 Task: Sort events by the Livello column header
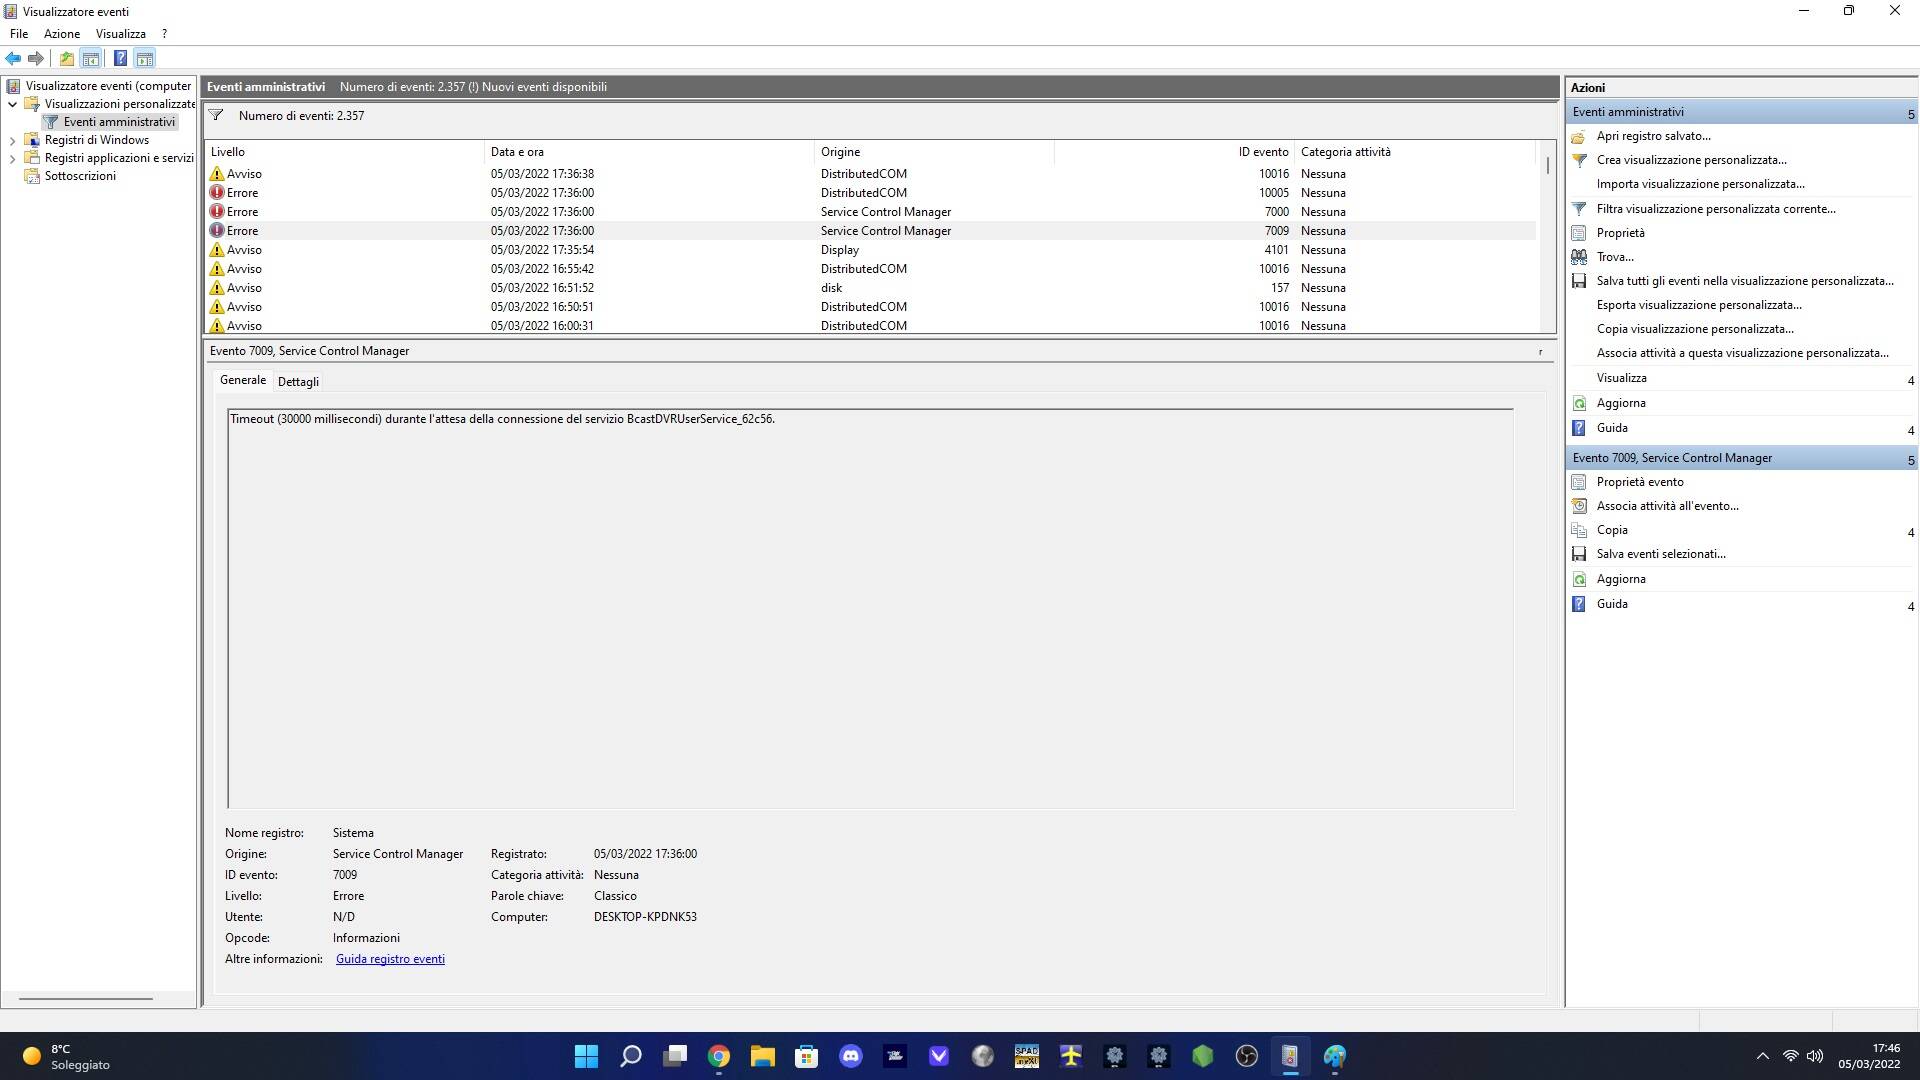[344, 152]
